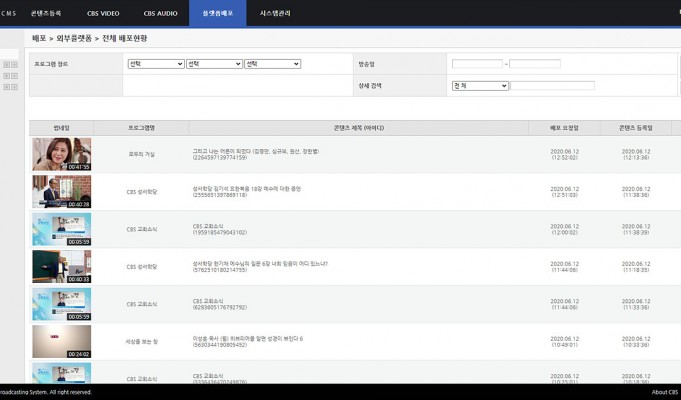681x400 pixels.
Task: Click the request date 2020.06.12 (10:49:01)
Action: [x=564, y=342]
